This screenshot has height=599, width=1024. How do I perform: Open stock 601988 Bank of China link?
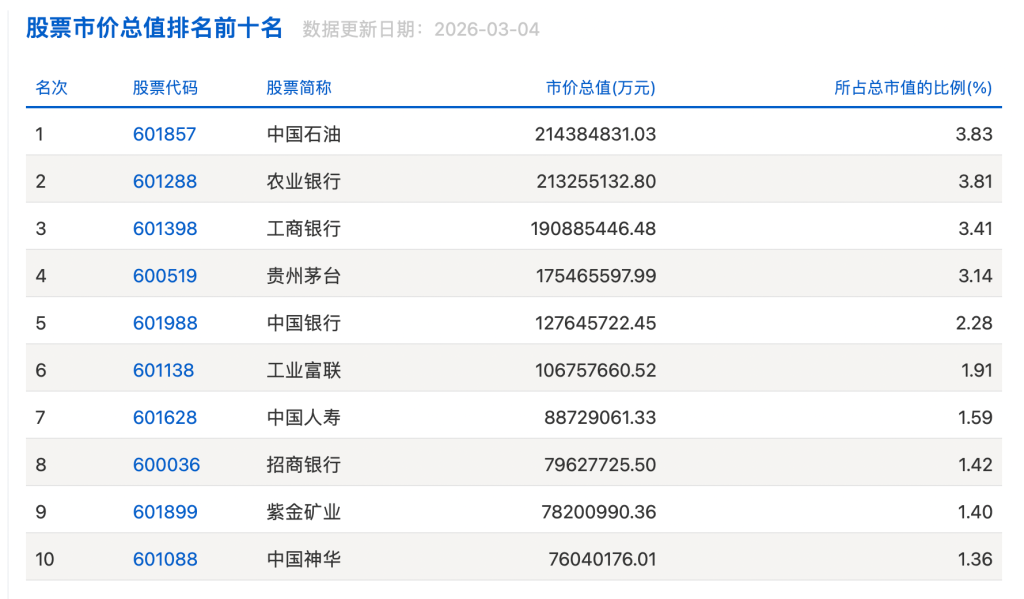165,321
